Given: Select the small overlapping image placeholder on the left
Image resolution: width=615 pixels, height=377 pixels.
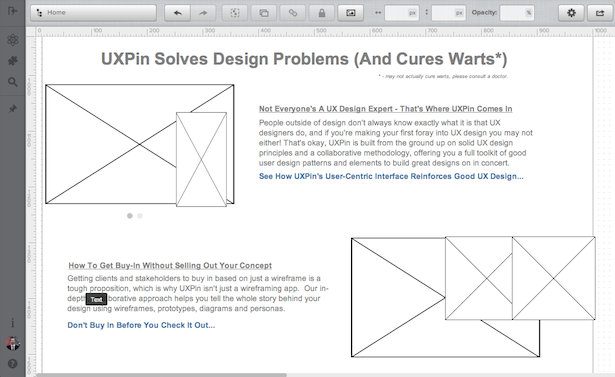Looking at the screenshot, I should click(201, 159).
